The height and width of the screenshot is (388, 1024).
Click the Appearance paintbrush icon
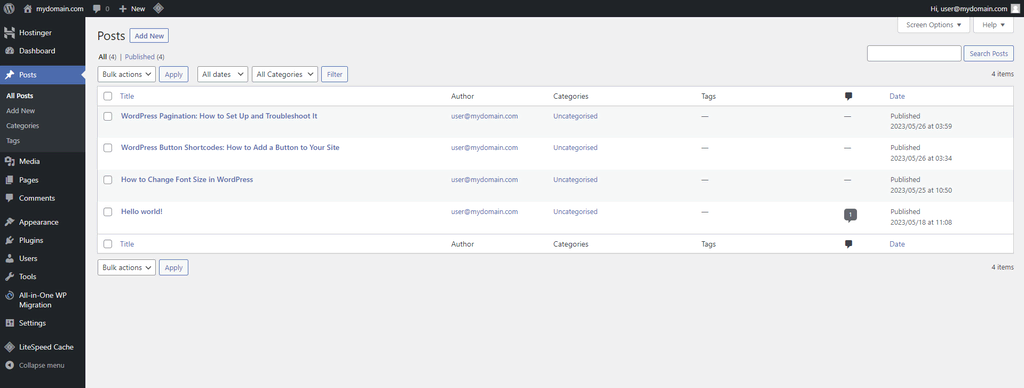[x=9, y=222]
